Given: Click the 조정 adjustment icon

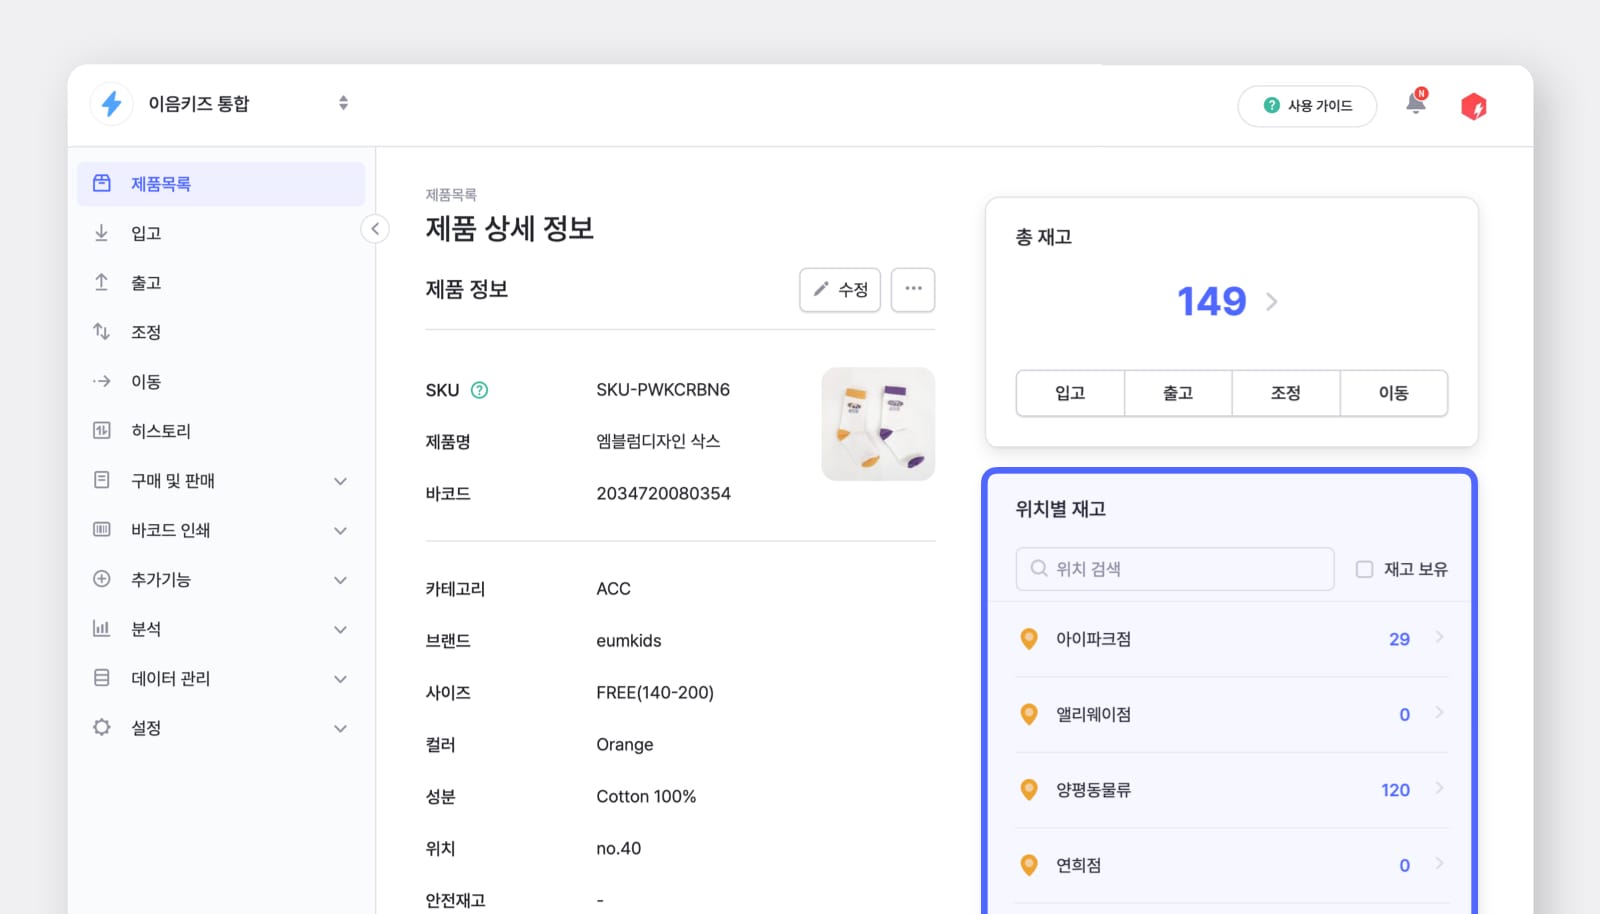Looking at the screenshot, I should pyautogui.click(x=101, y=331).
